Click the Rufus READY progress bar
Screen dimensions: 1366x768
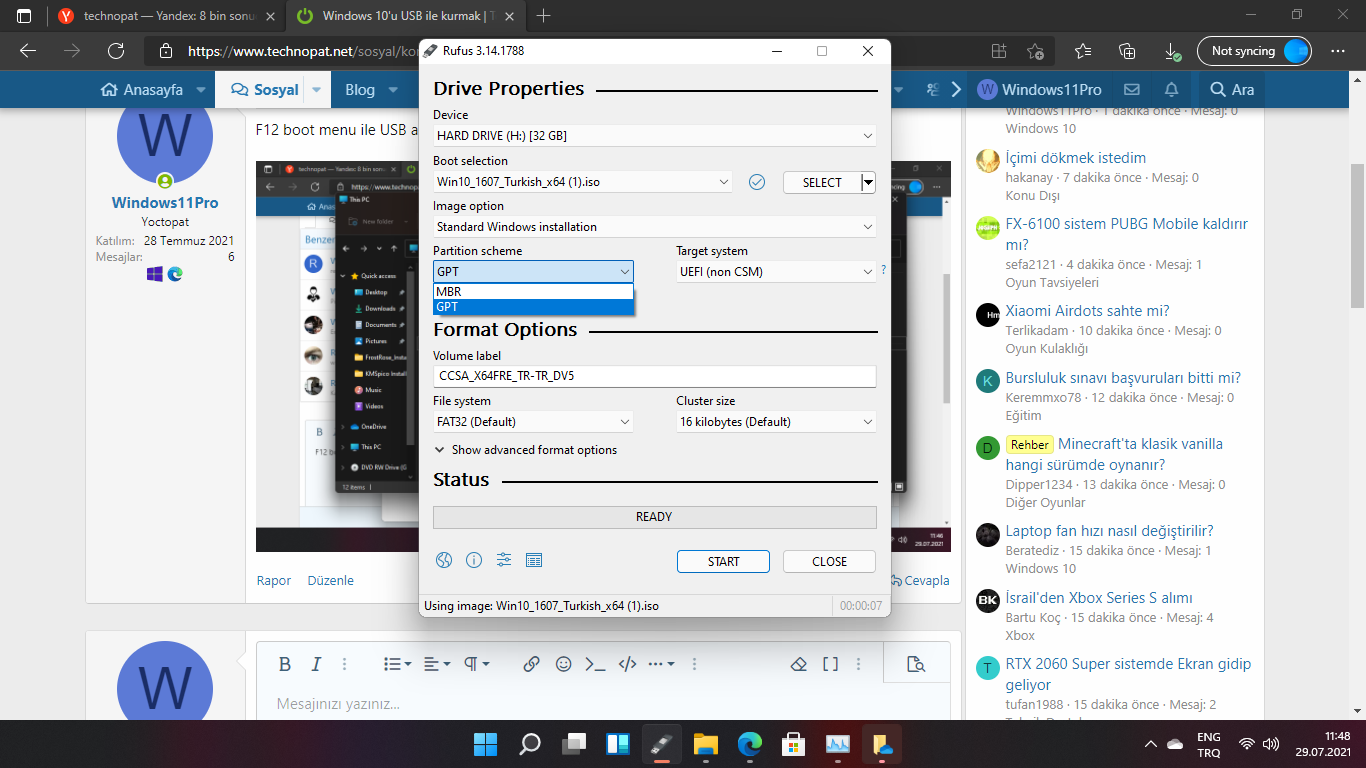coord(655,517)
